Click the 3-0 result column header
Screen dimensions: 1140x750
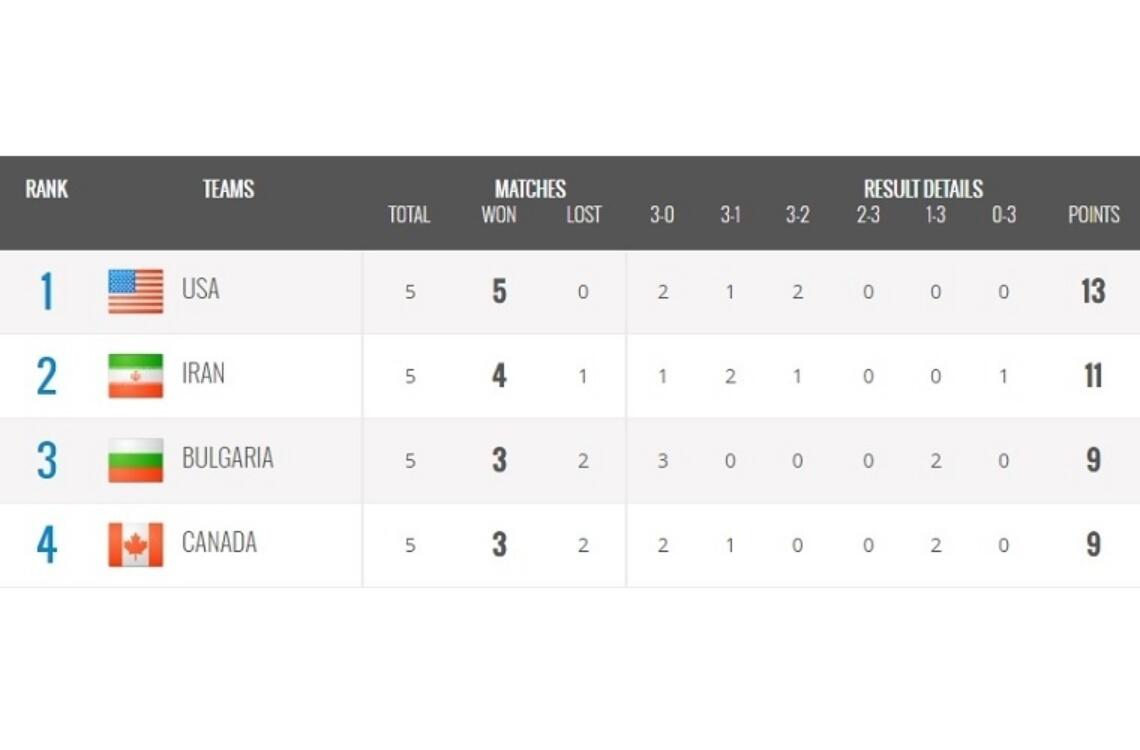pyautogui.click(x=662, y=215)
